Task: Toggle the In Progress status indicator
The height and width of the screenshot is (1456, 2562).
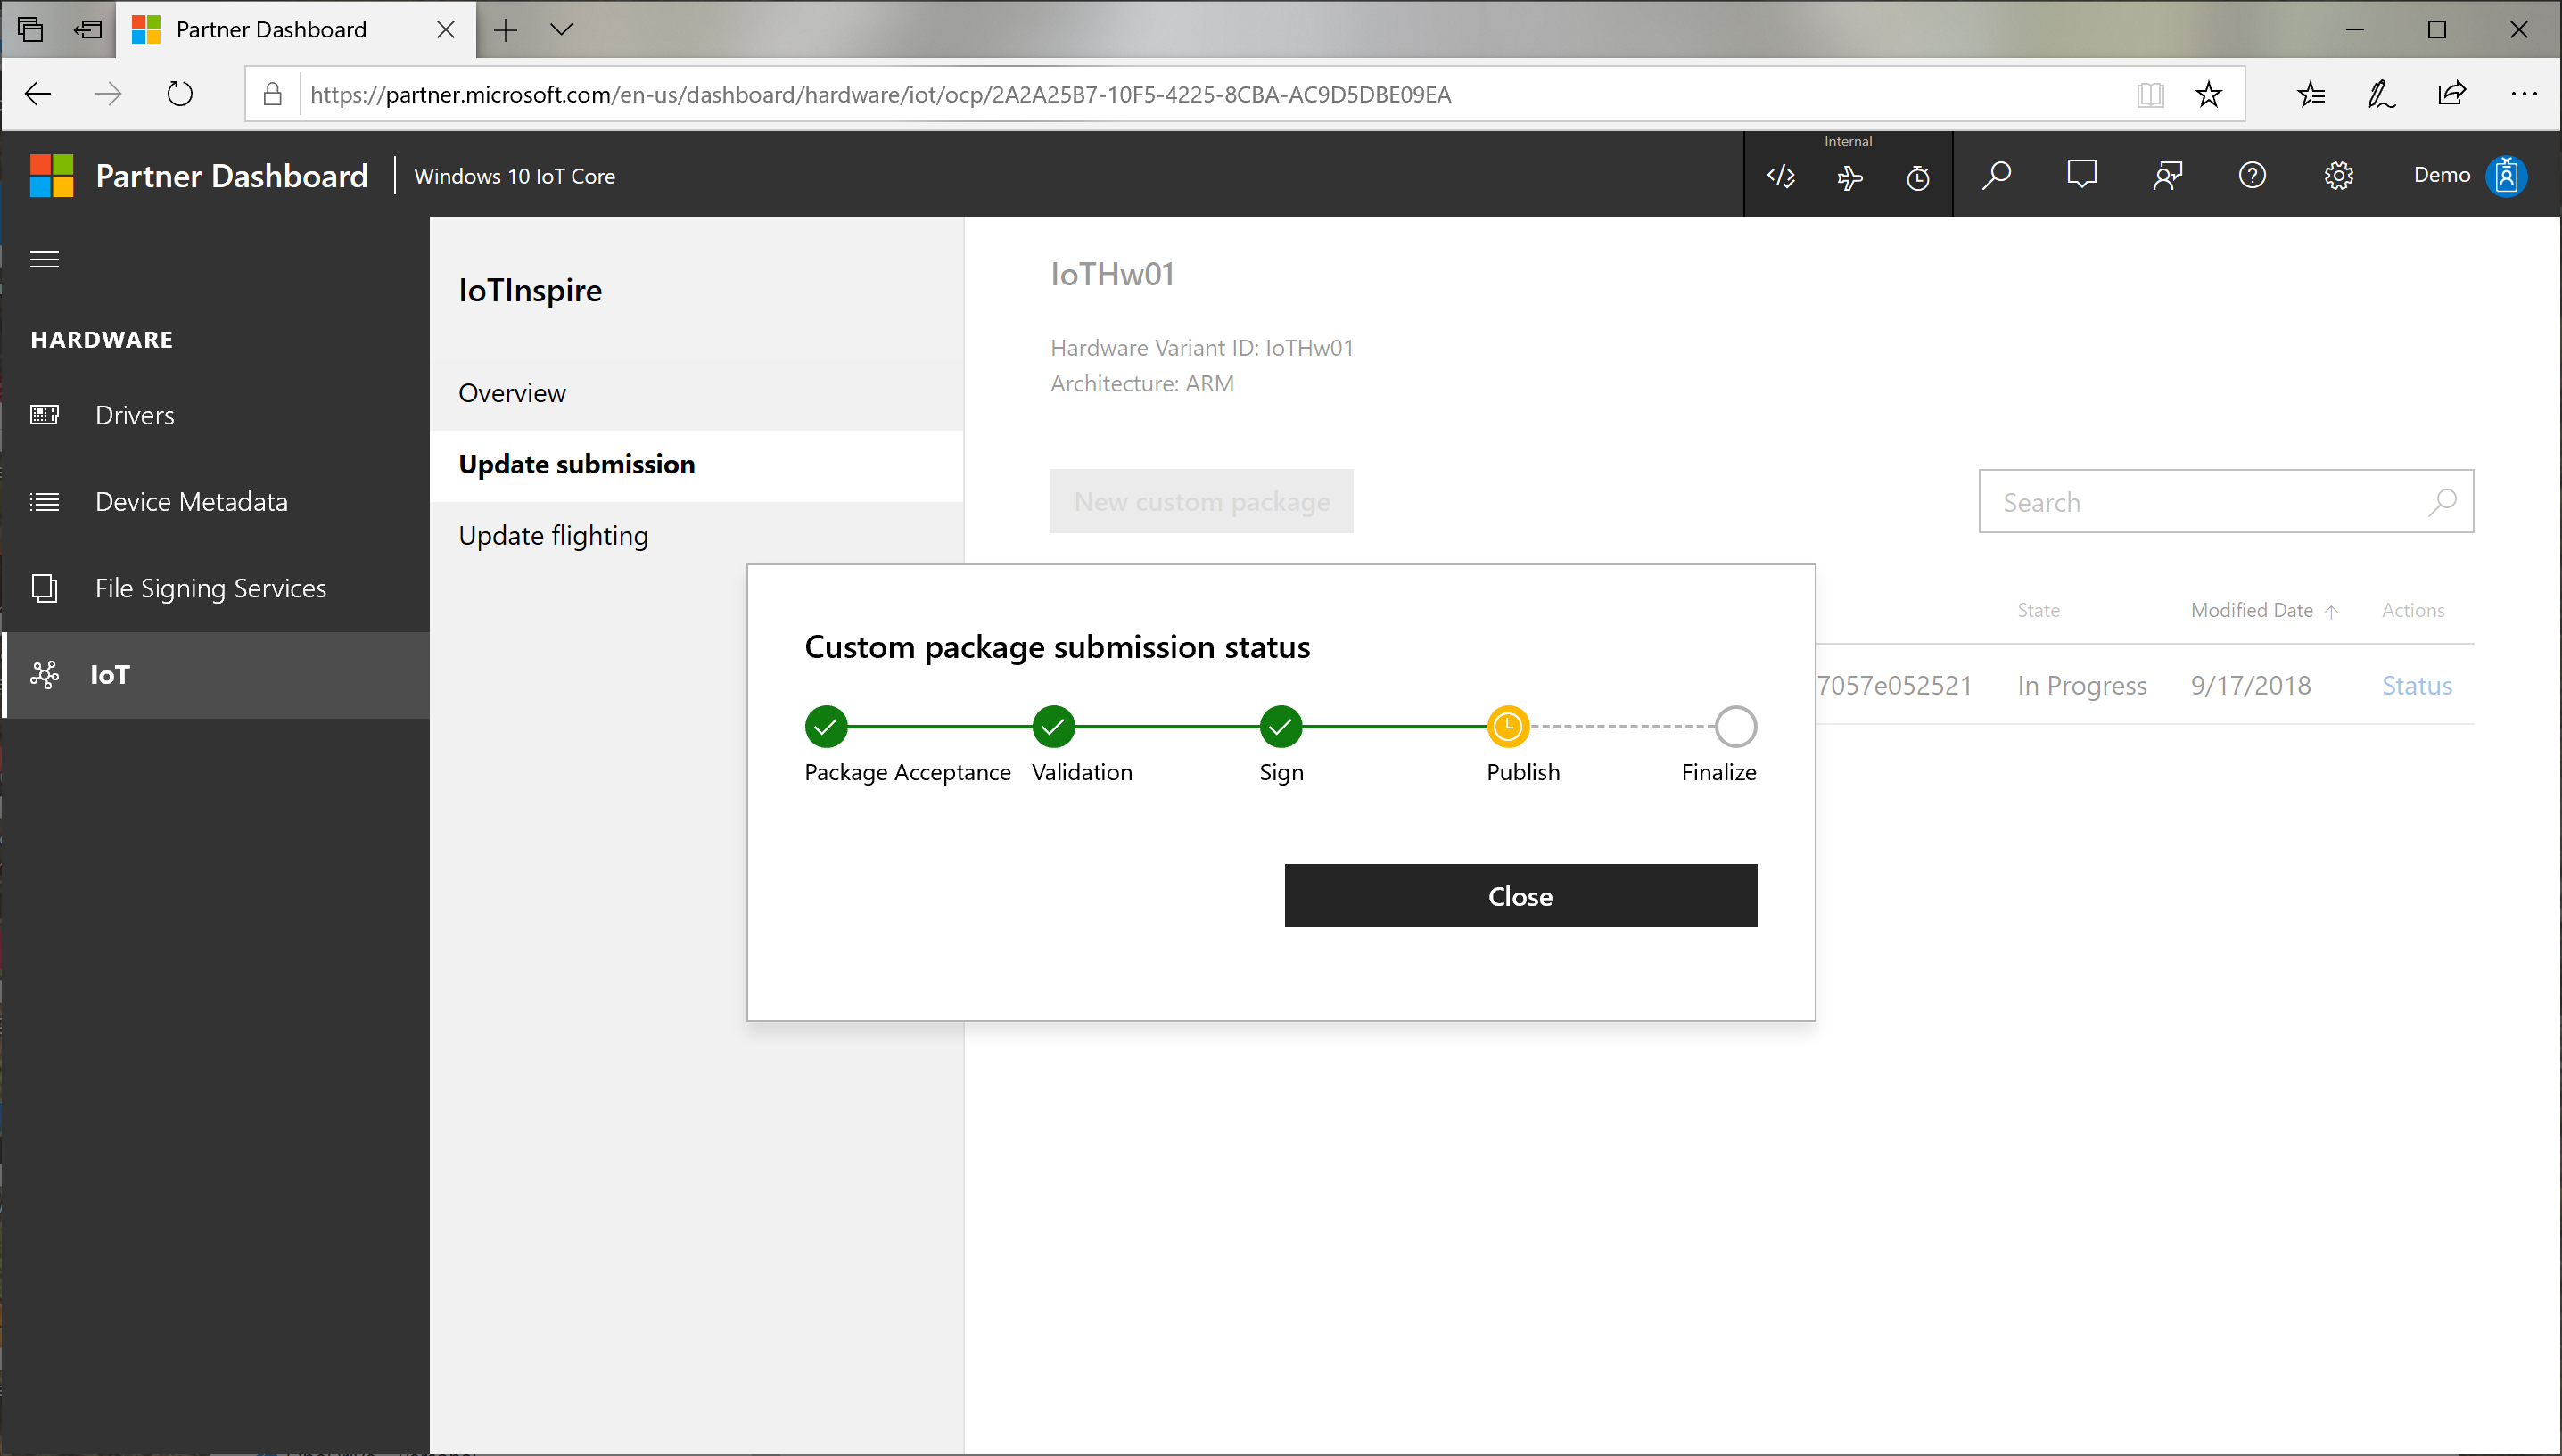Action: [x=2081, y=686]
